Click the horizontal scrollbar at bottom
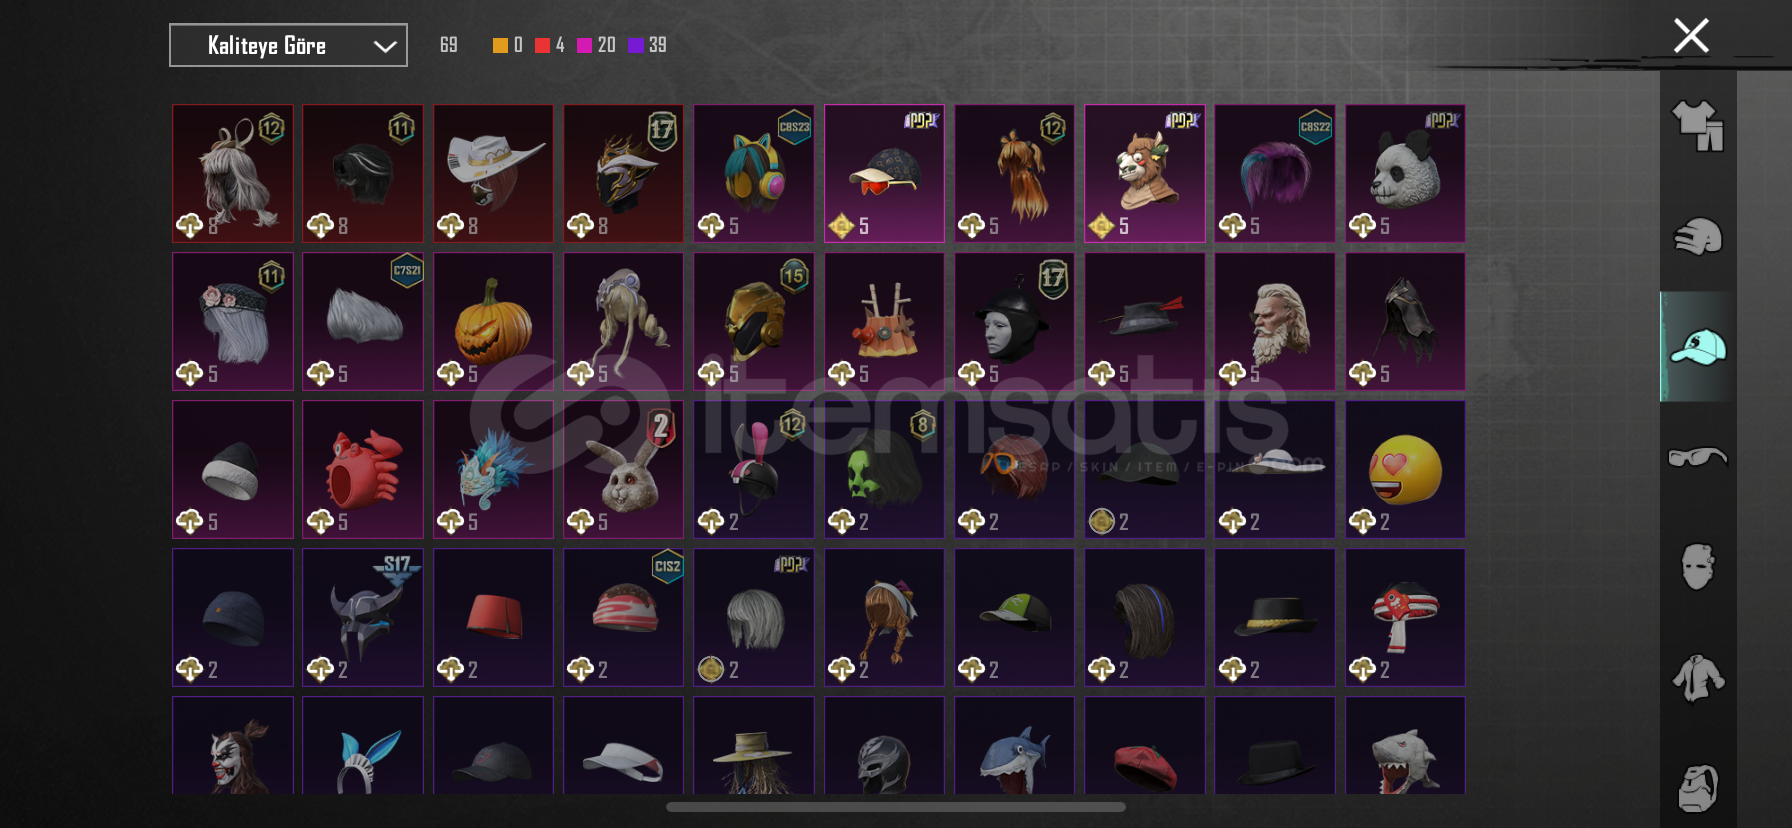This screenshot has height=828, width=1792. [x=896, y=807]
